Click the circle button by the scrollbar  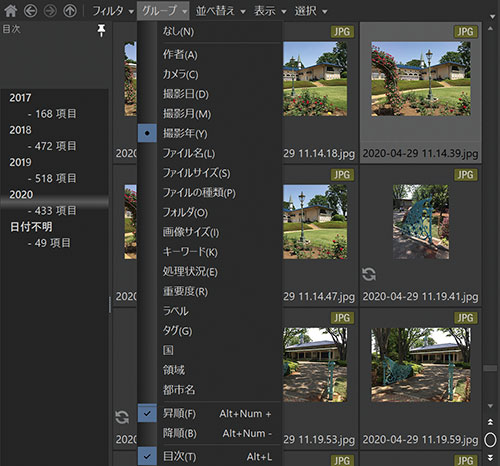[x=490, y=440]
